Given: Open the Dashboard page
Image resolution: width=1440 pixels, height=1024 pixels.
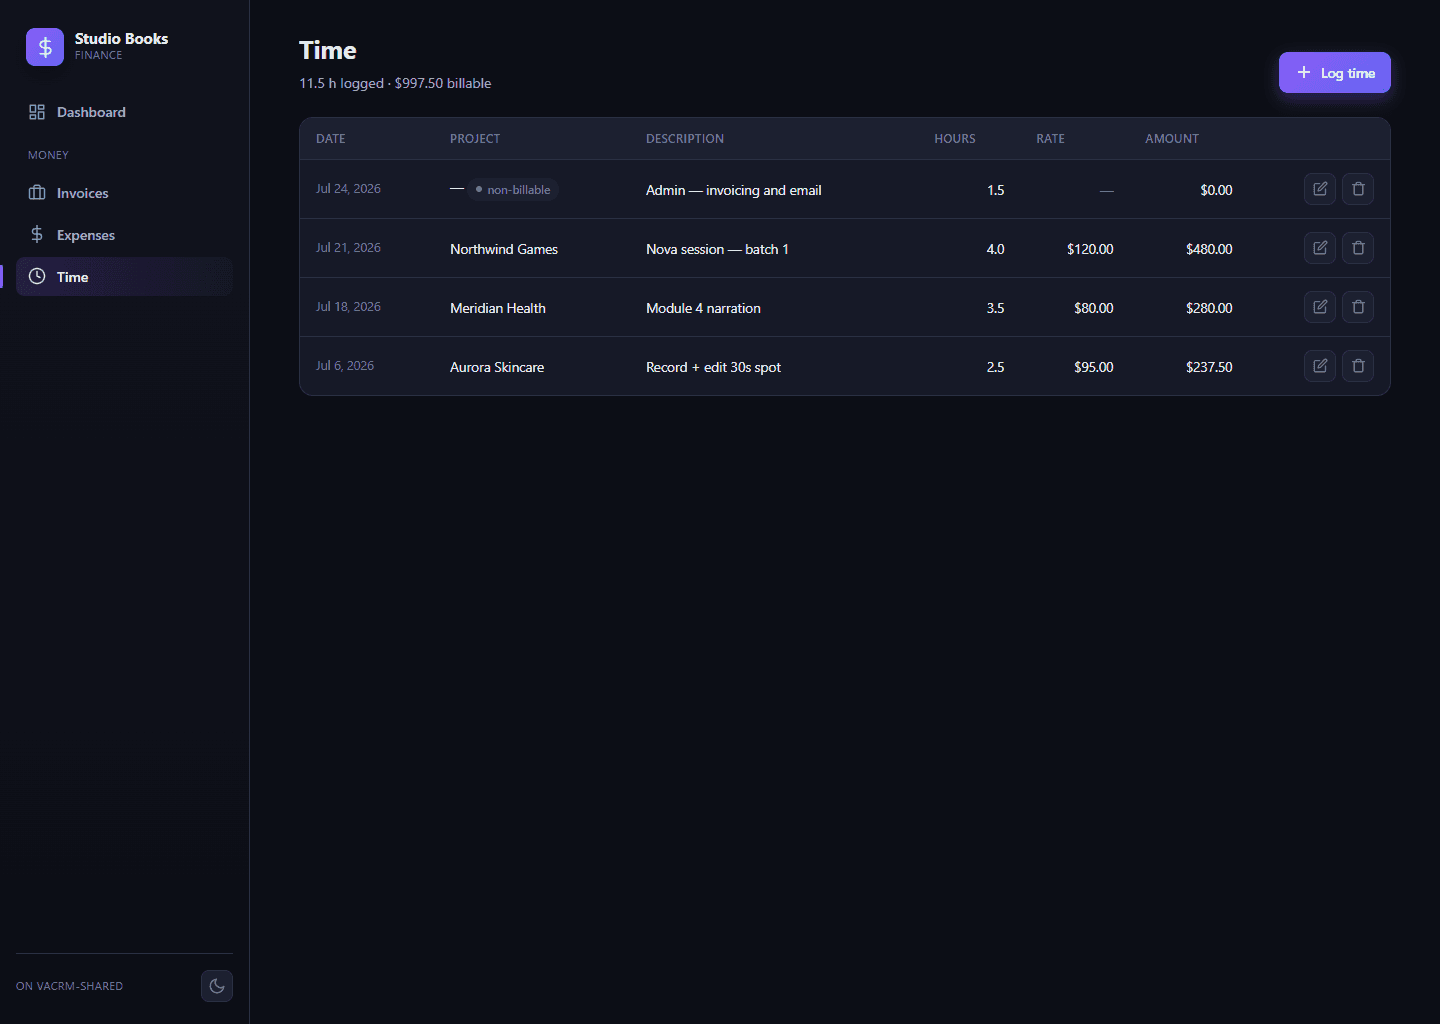Looking at the screenshot, I should point(124,112).
